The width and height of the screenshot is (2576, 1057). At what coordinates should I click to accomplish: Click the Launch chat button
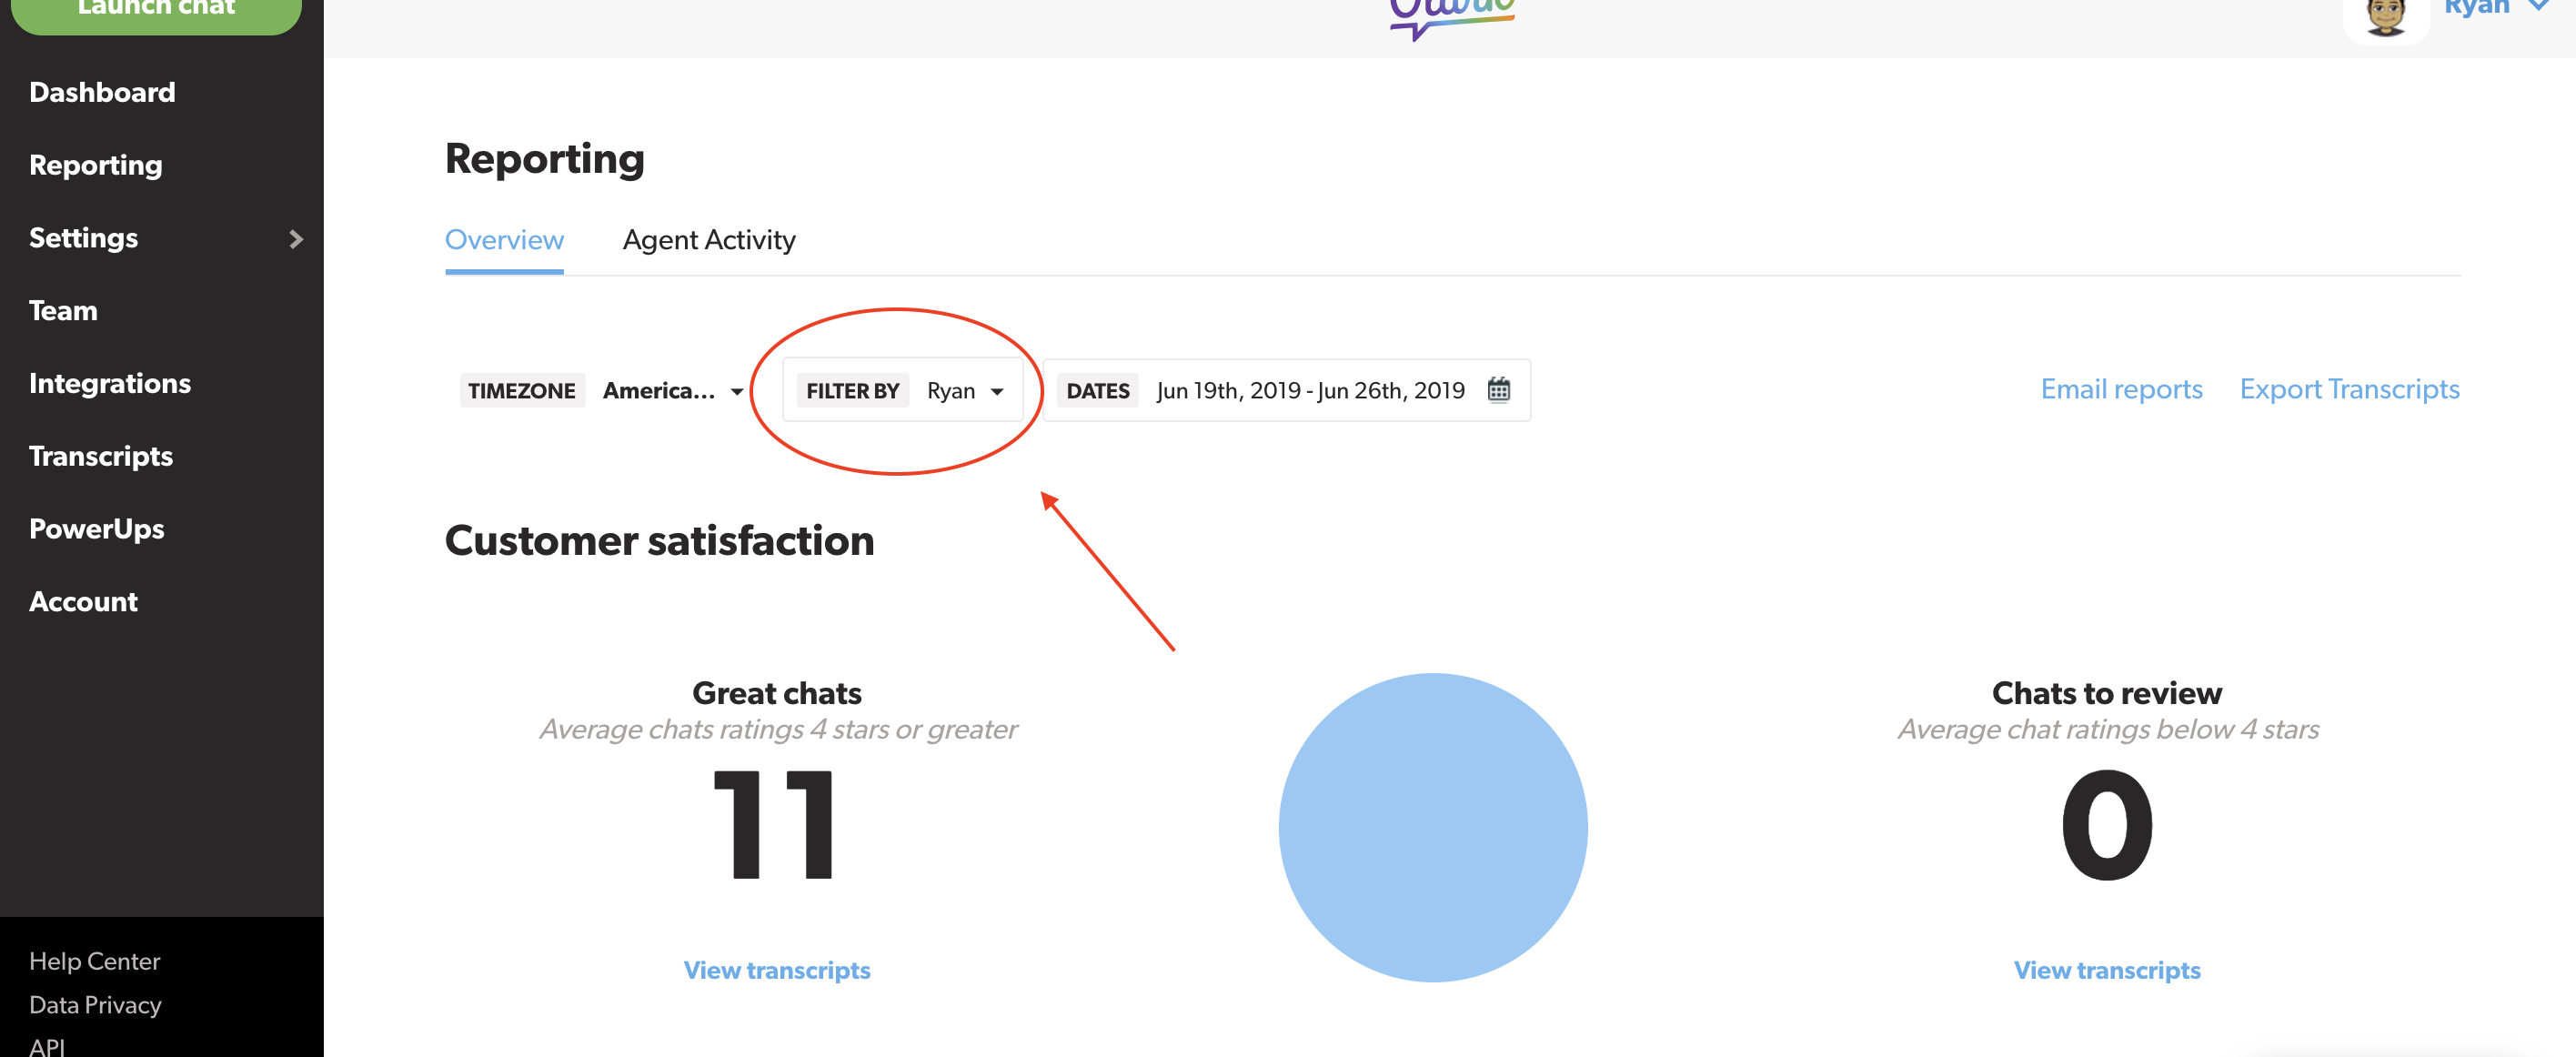pyautogui.click(x=155, y=8)
